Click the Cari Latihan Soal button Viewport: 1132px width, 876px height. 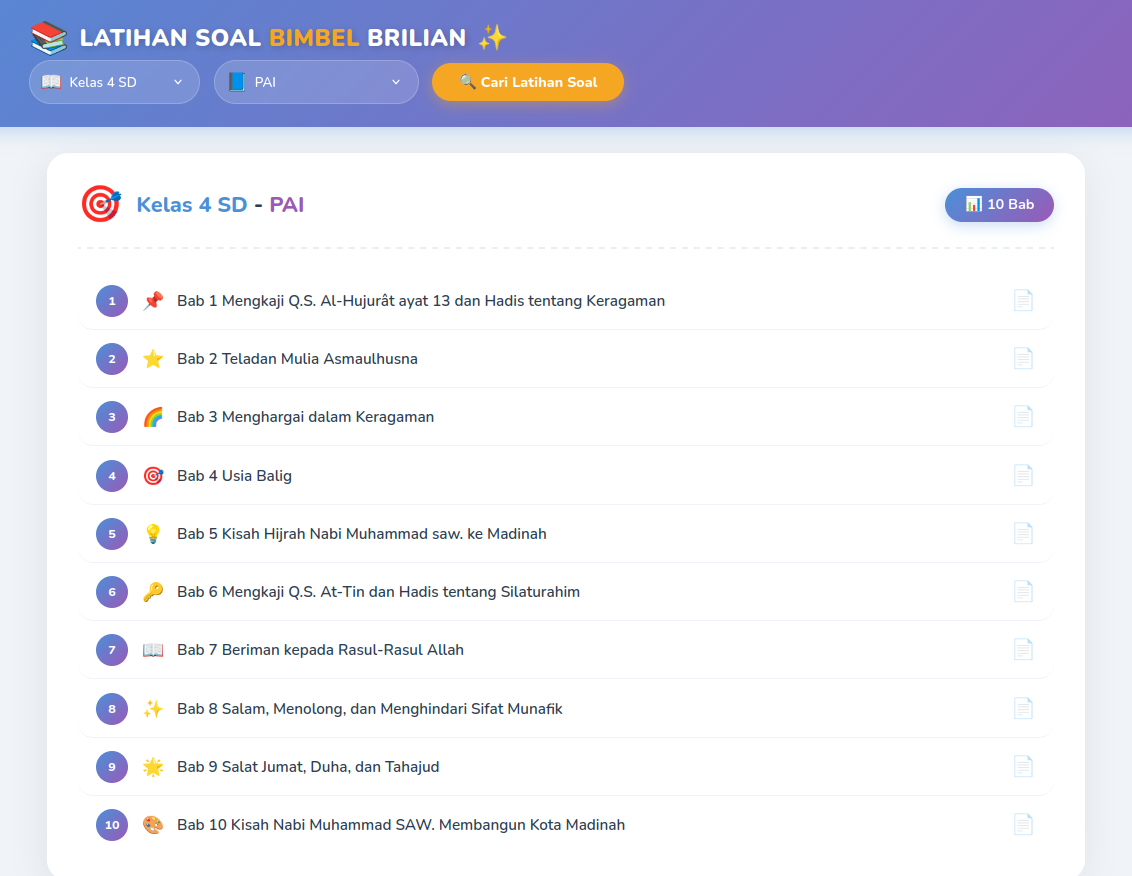tap(528, 82)
